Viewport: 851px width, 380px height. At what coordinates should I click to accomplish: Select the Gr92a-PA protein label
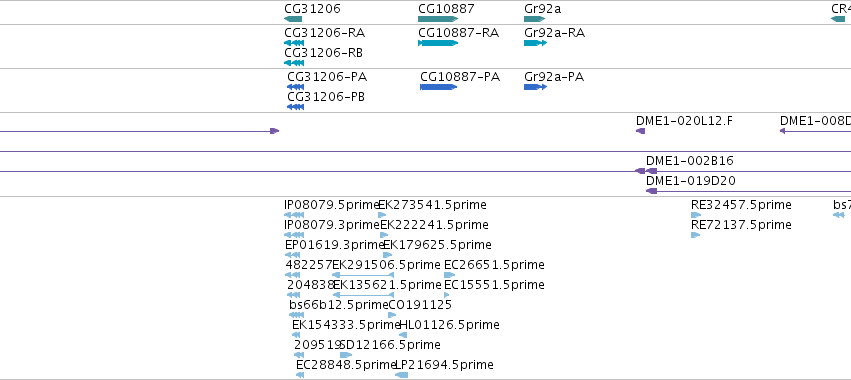[x=554, y=77]
